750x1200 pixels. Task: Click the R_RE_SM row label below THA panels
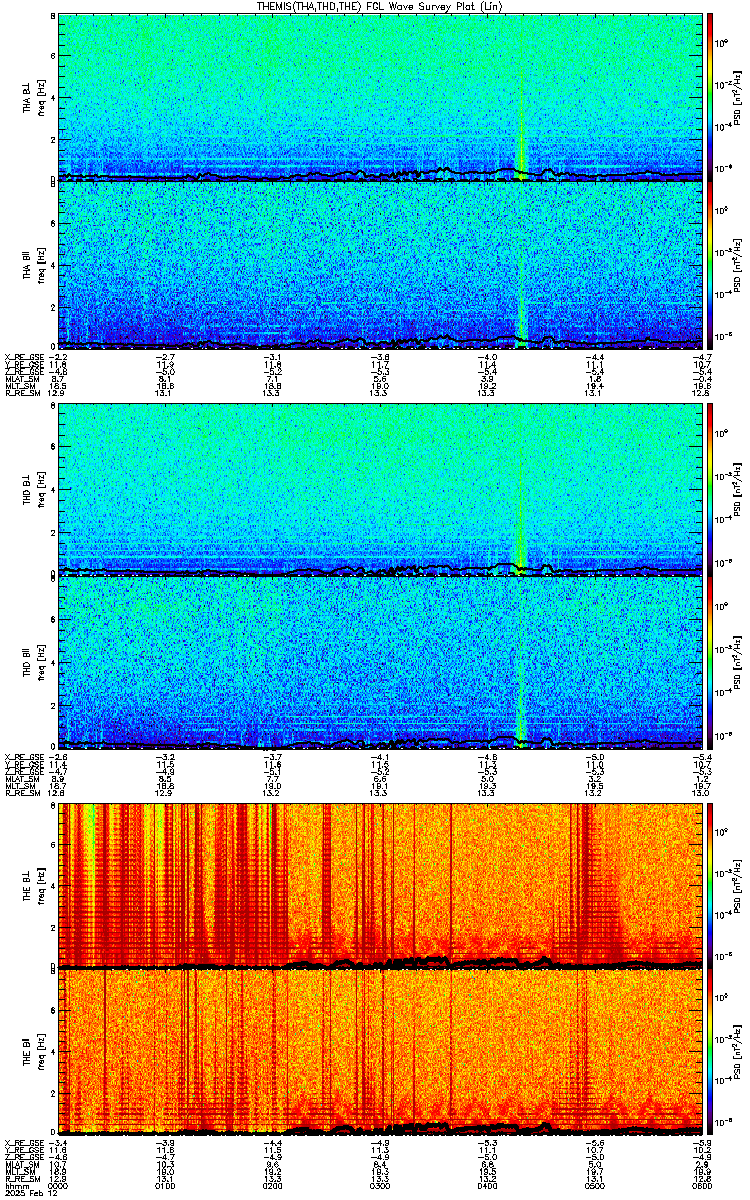(21, 393)
